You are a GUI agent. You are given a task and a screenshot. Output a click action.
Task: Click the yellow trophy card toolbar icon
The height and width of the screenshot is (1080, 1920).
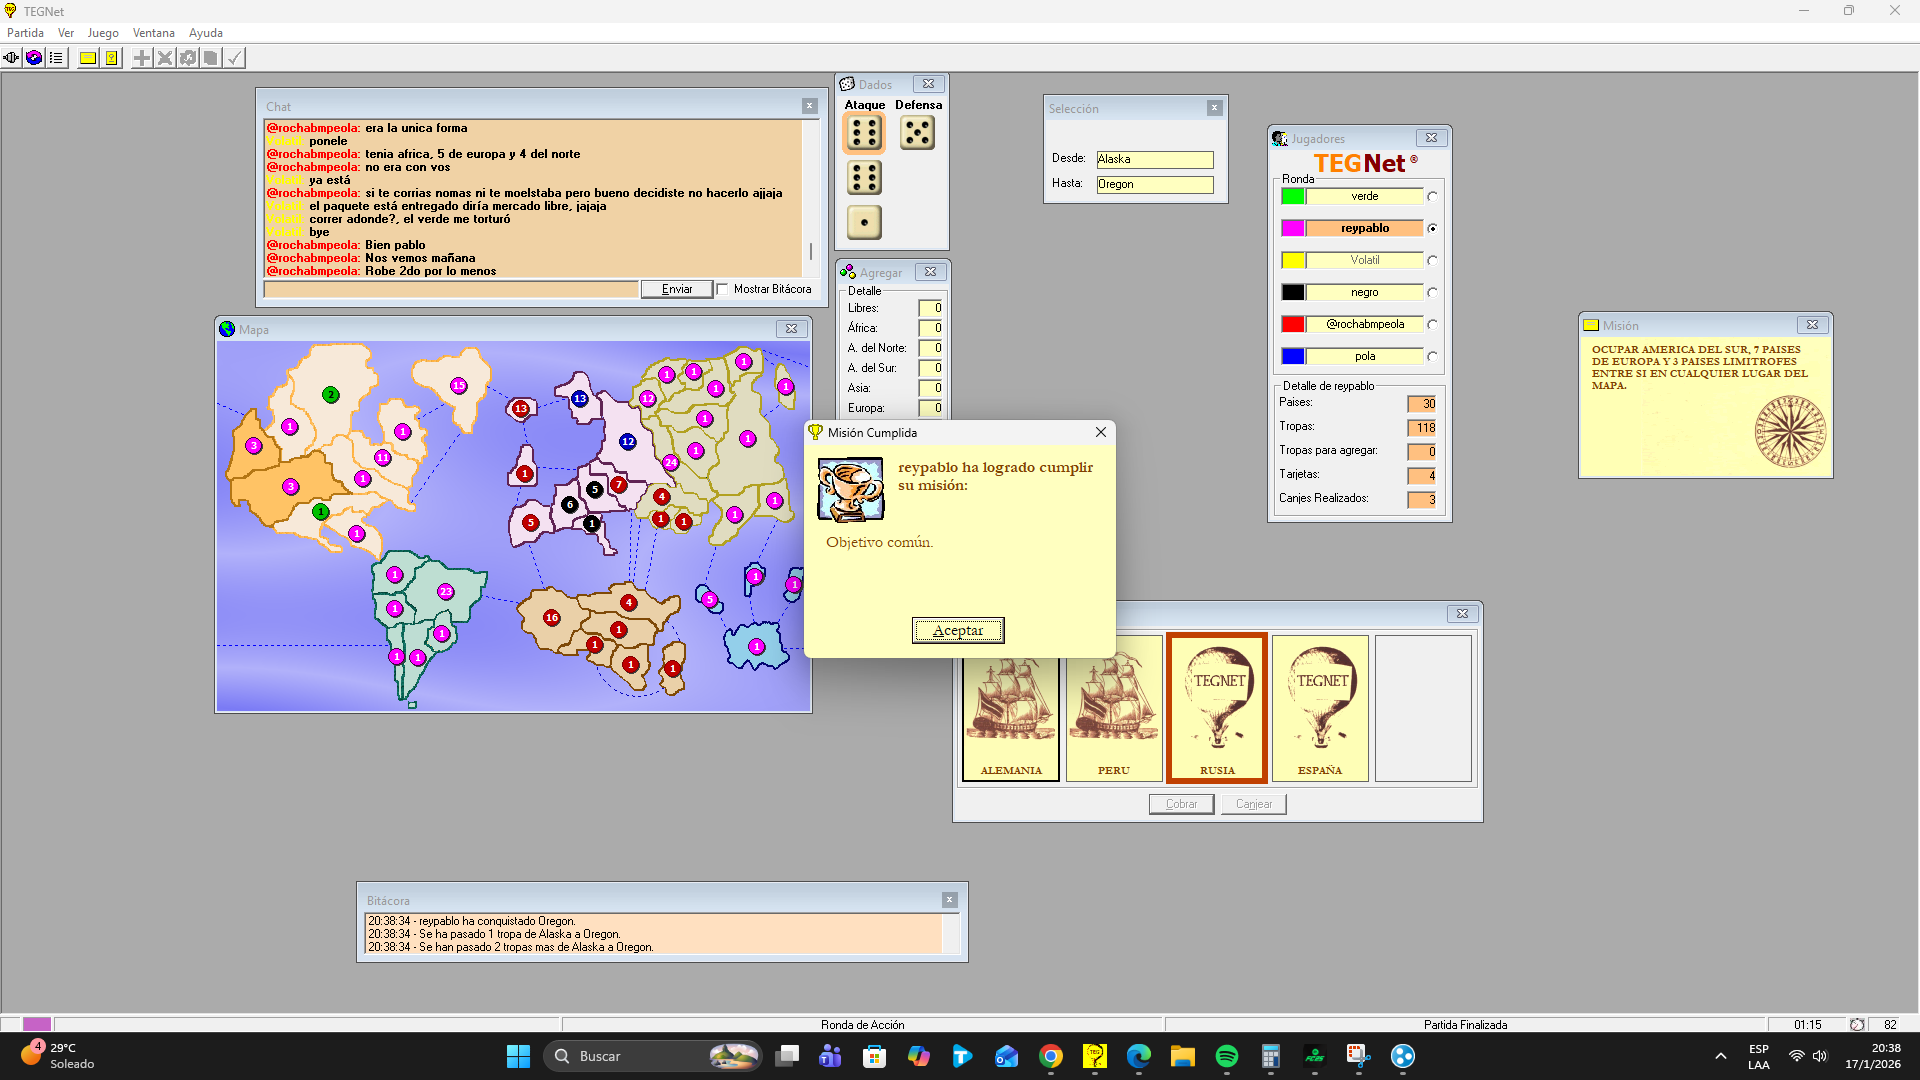pyautogui.click(x=111, y=58)
